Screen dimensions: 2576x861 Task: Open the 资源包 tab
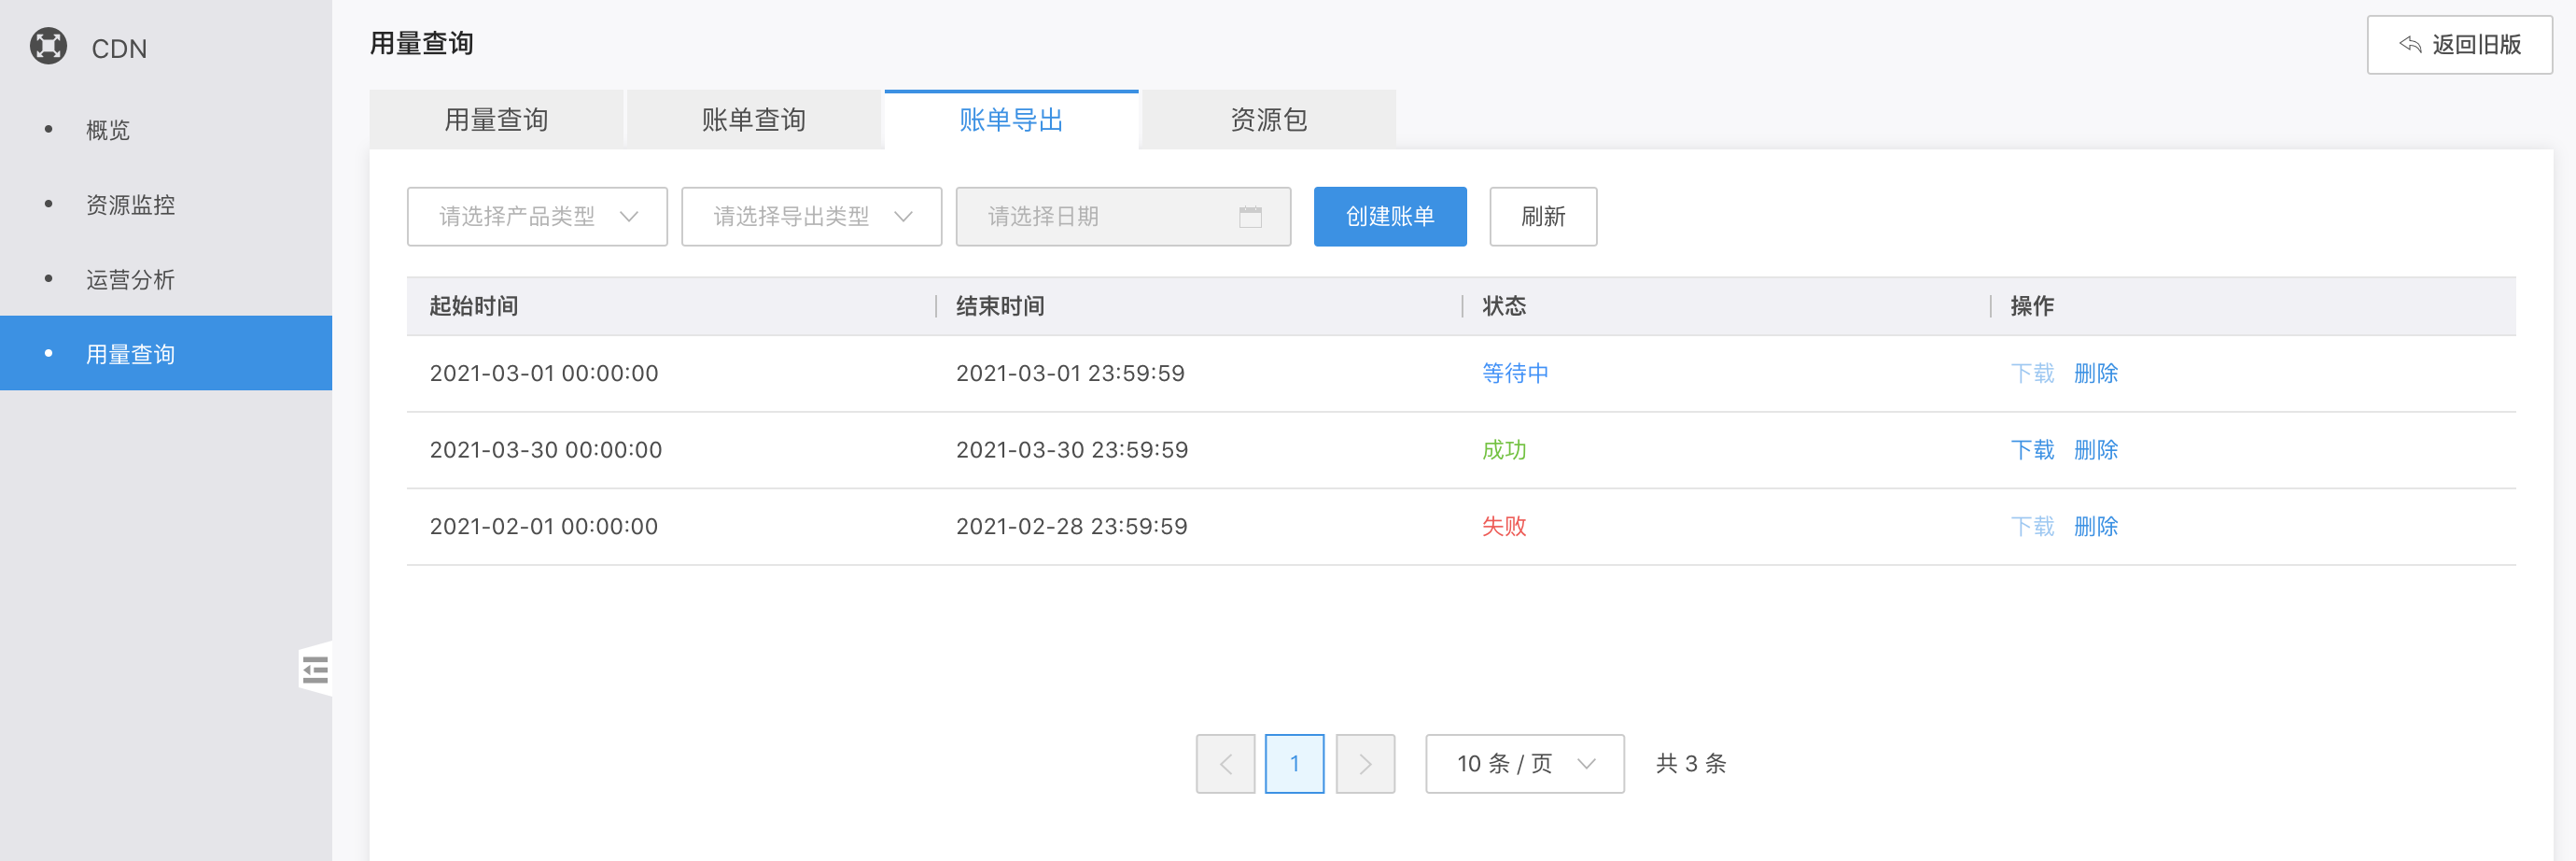coord(1268,120)
